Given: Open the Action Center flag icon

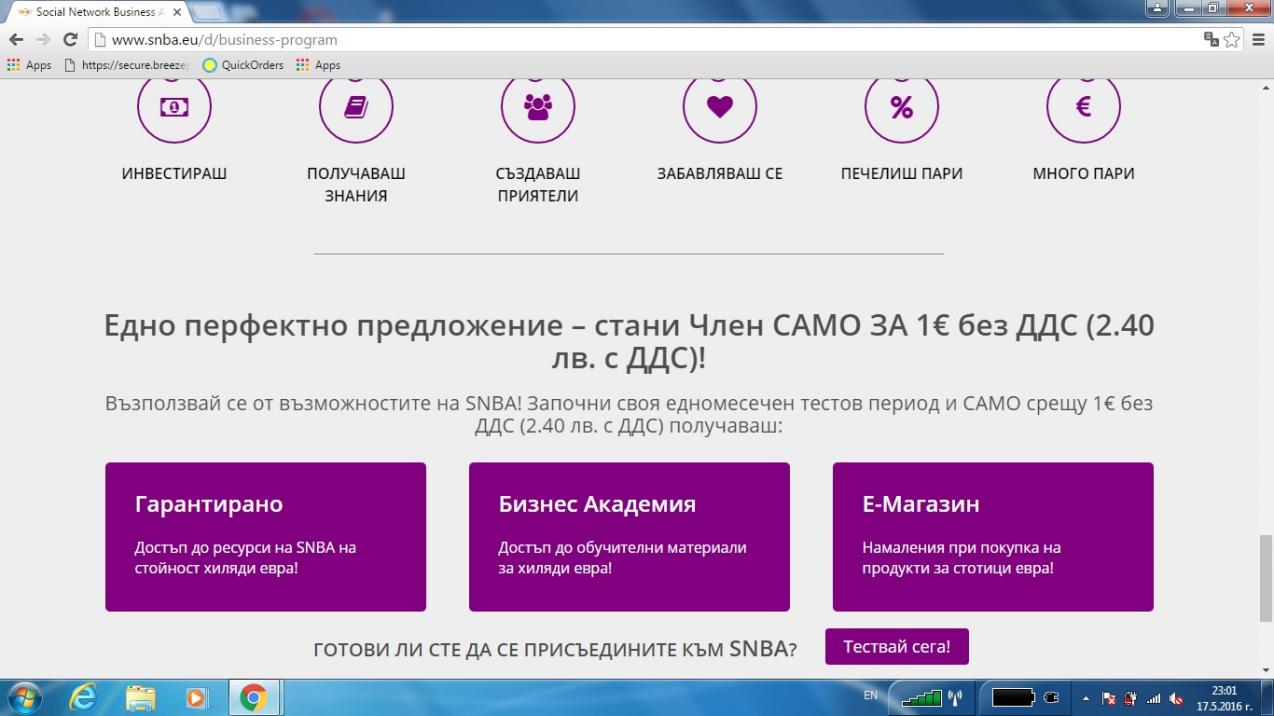Looking at the screenshot, I should 1108,698.
